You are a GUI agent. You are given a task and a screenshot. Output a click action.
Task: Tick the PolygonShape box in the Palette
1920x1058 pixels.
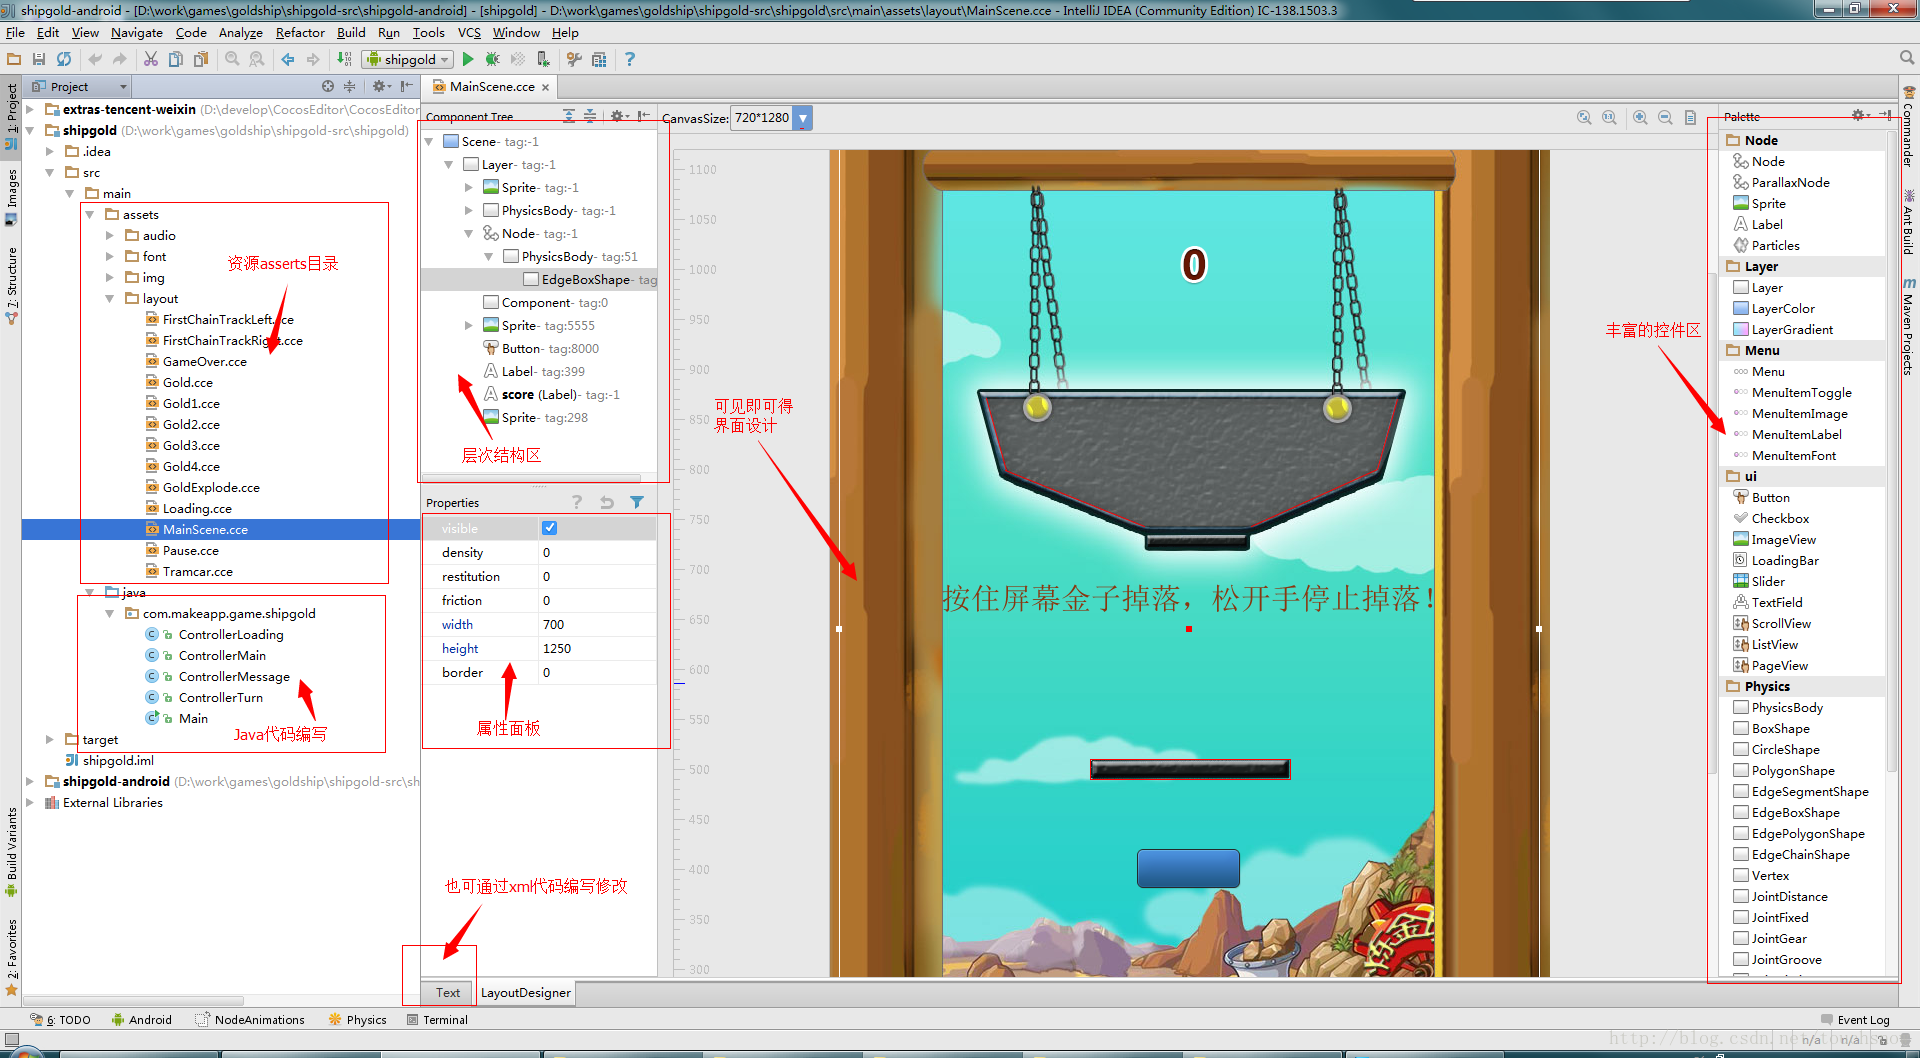[x=1740, y=770]
